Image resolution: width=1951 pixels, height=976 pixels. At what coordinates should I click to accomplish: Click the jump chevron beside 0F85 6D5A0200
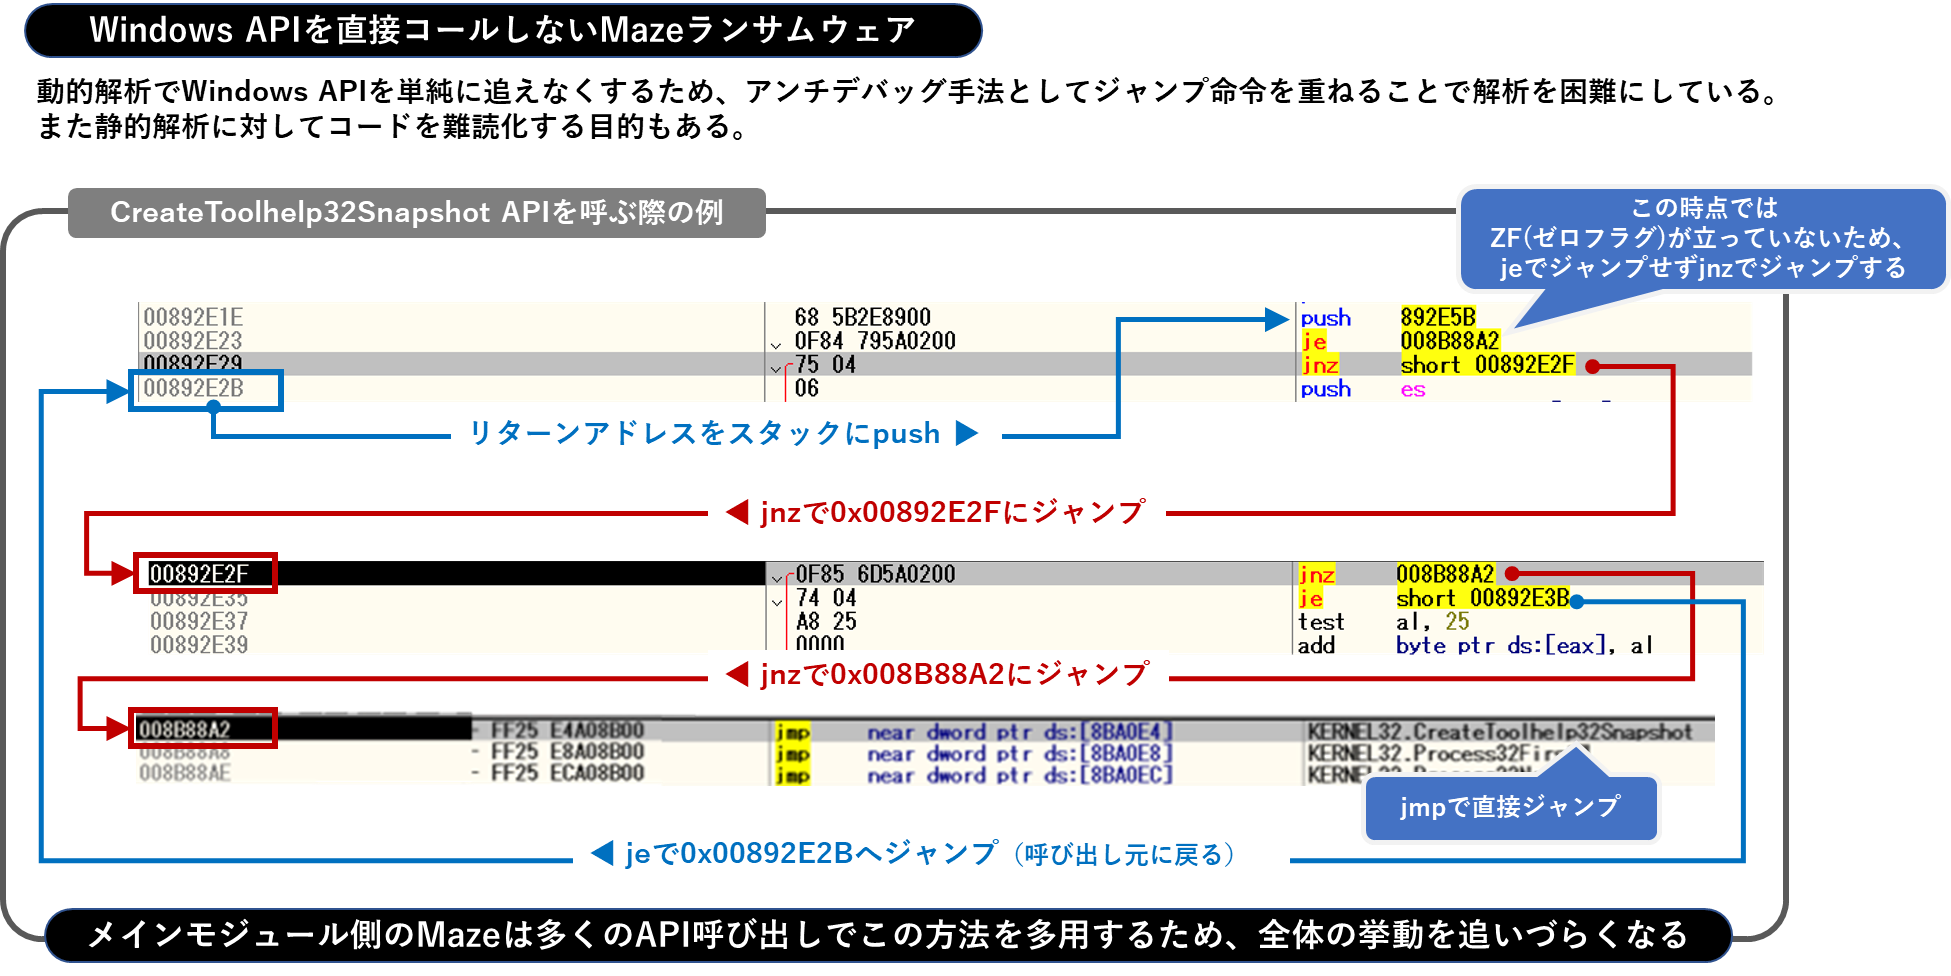pos(777,577)
